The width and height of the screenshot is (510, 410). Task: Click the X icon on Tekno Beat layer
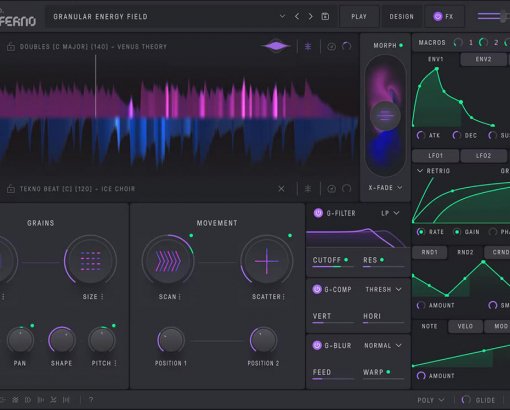[281, 189]
